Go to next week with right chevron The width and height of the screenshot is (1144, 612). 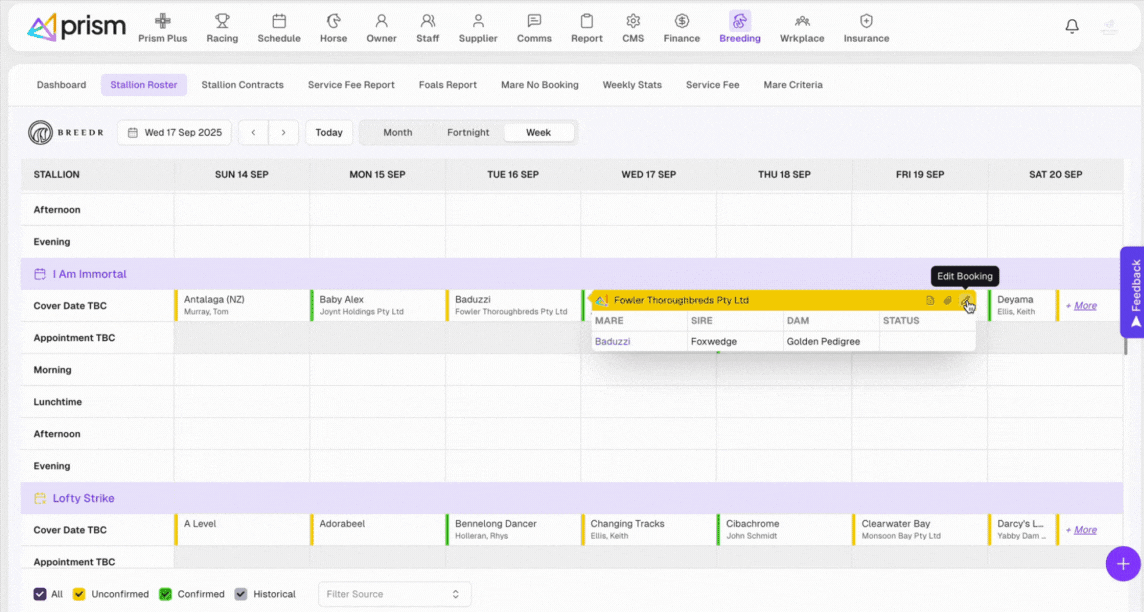coord(284,133)
